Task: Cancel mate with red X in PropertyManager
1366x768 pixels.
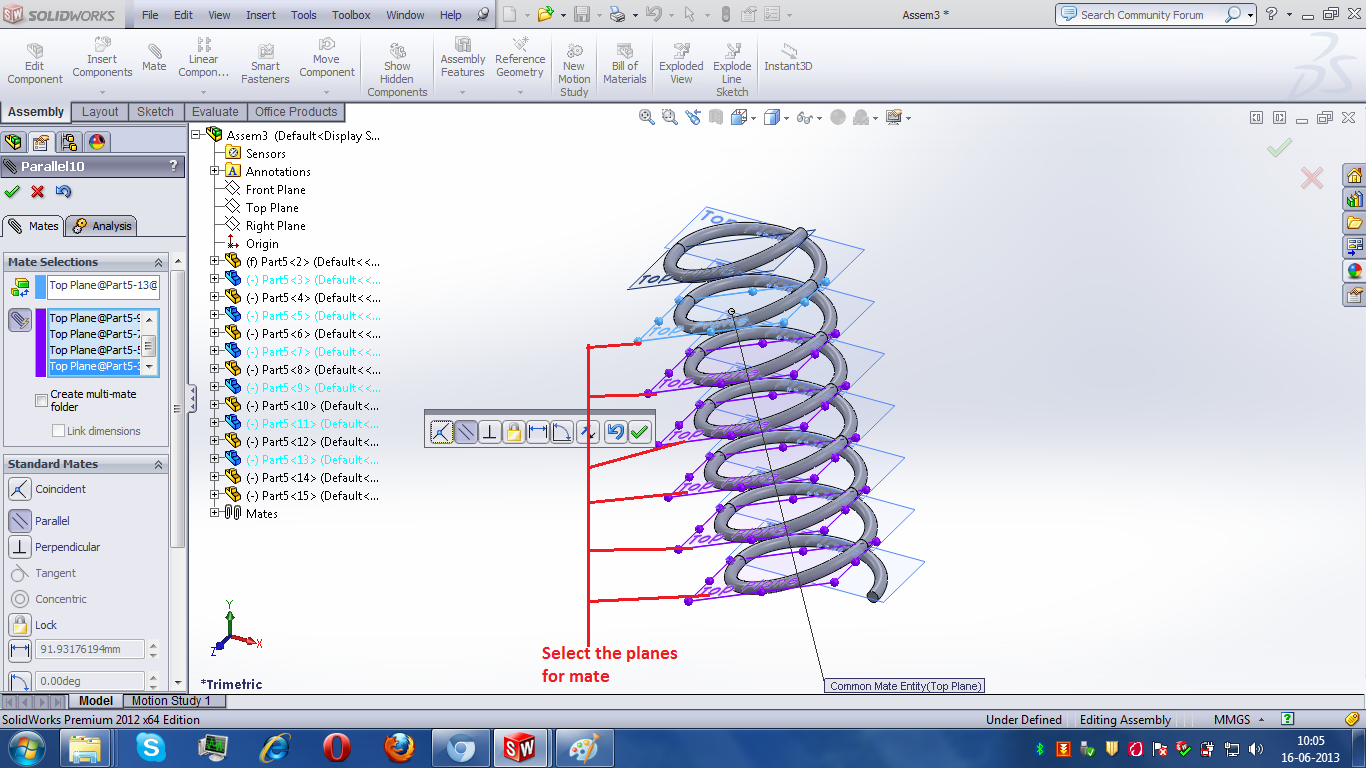Action: tap(38, 191)
